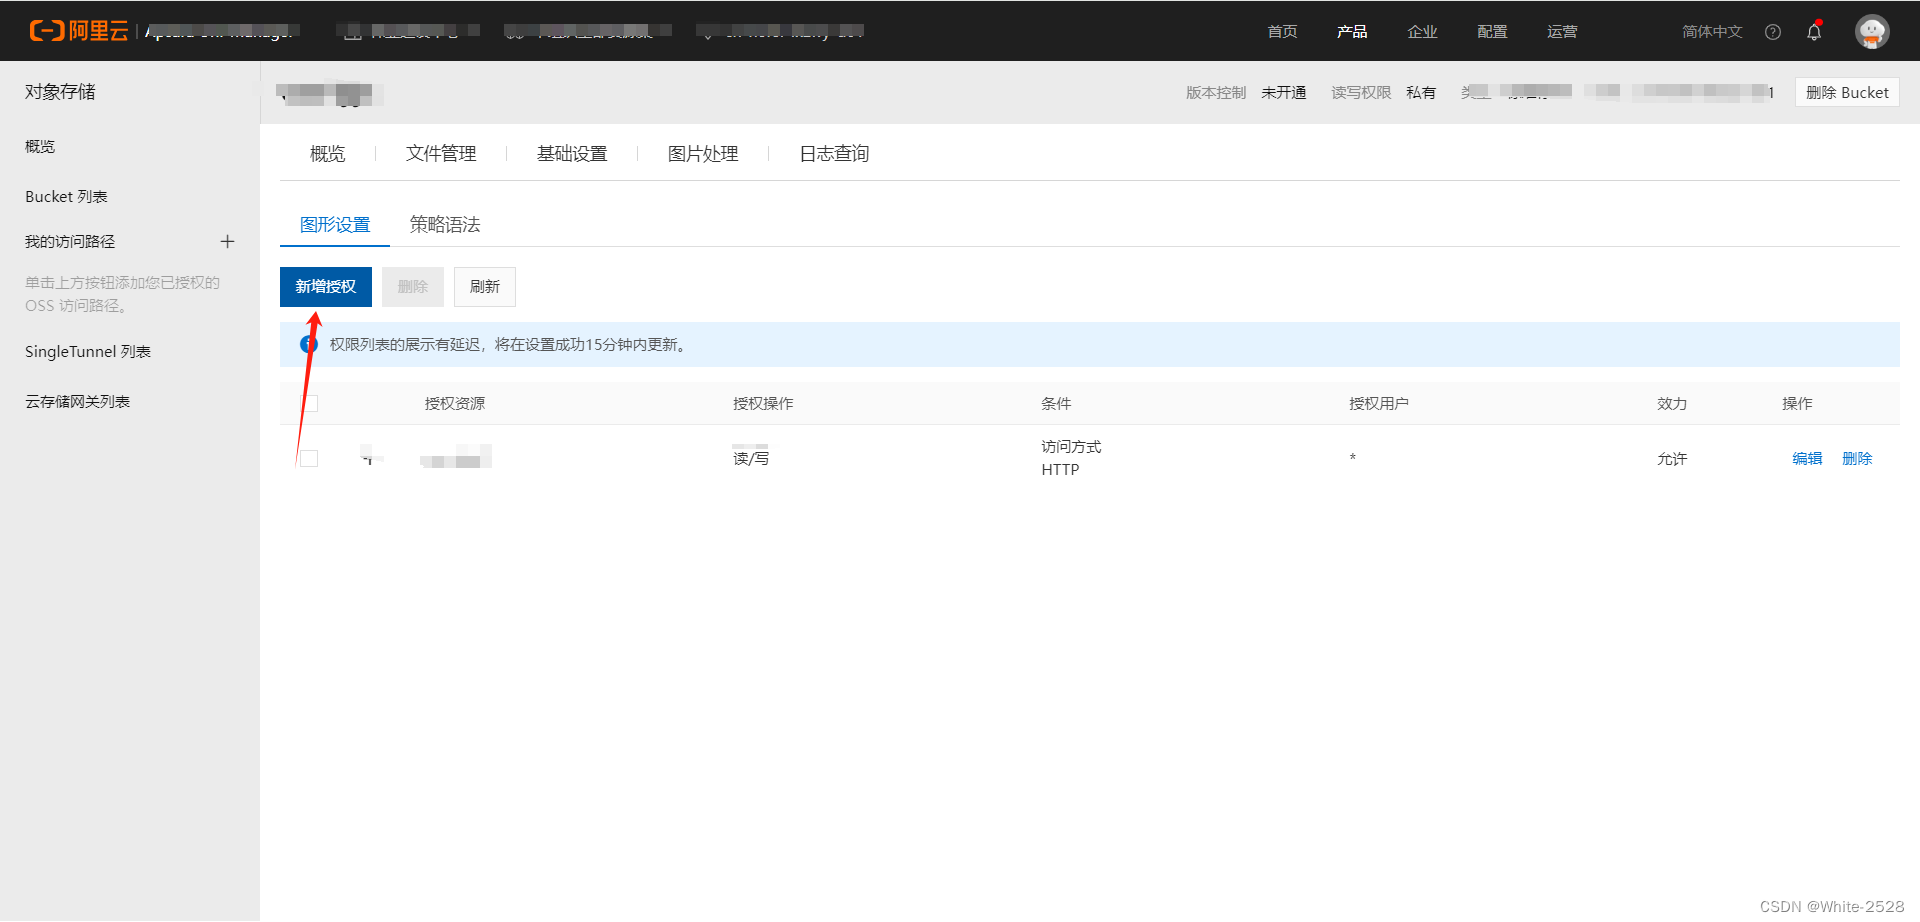Click the 删除 Bucket button
The width and height of the screenshot is (1920, 922).
click(1847, 92)
